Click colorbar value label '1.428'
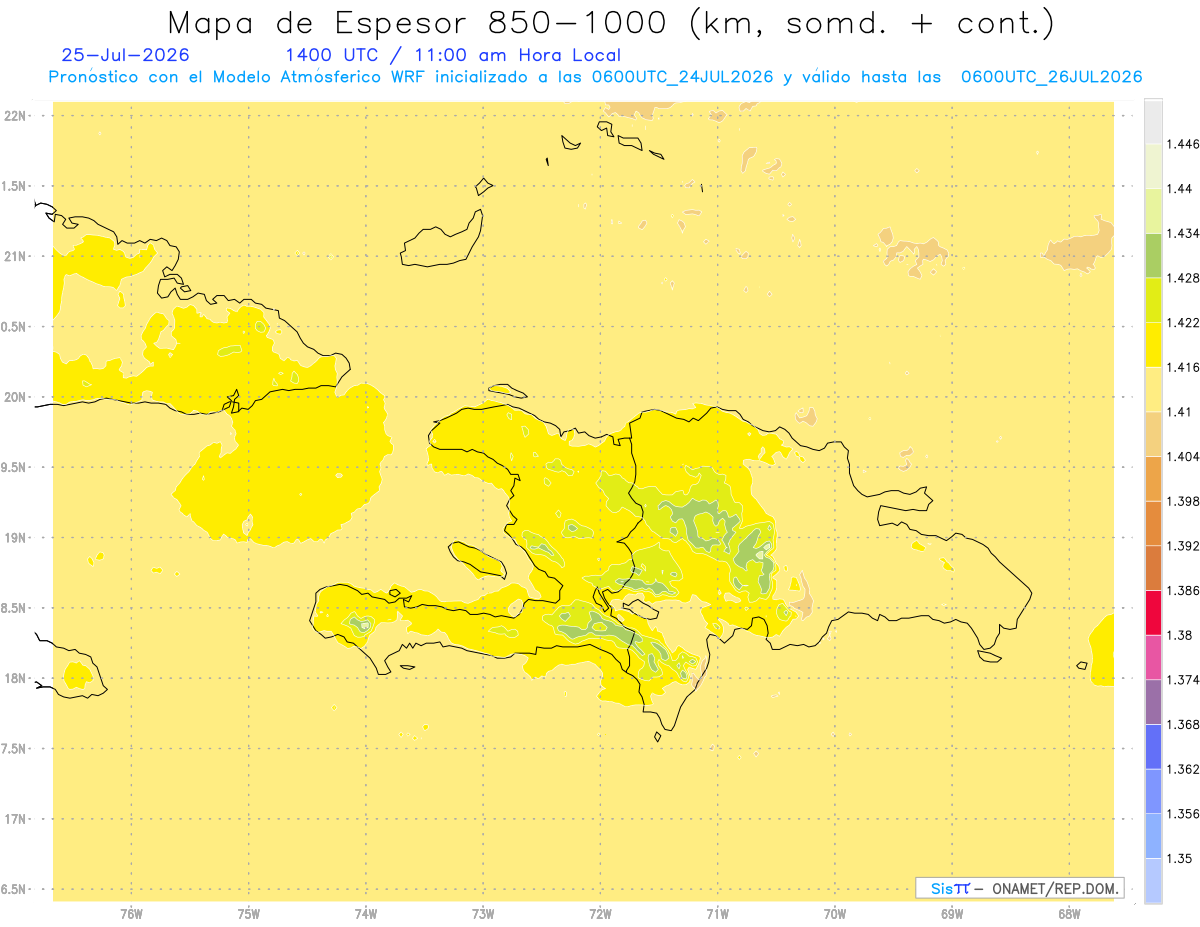This screenshot has height=927, width=1200. (1183, 278)
